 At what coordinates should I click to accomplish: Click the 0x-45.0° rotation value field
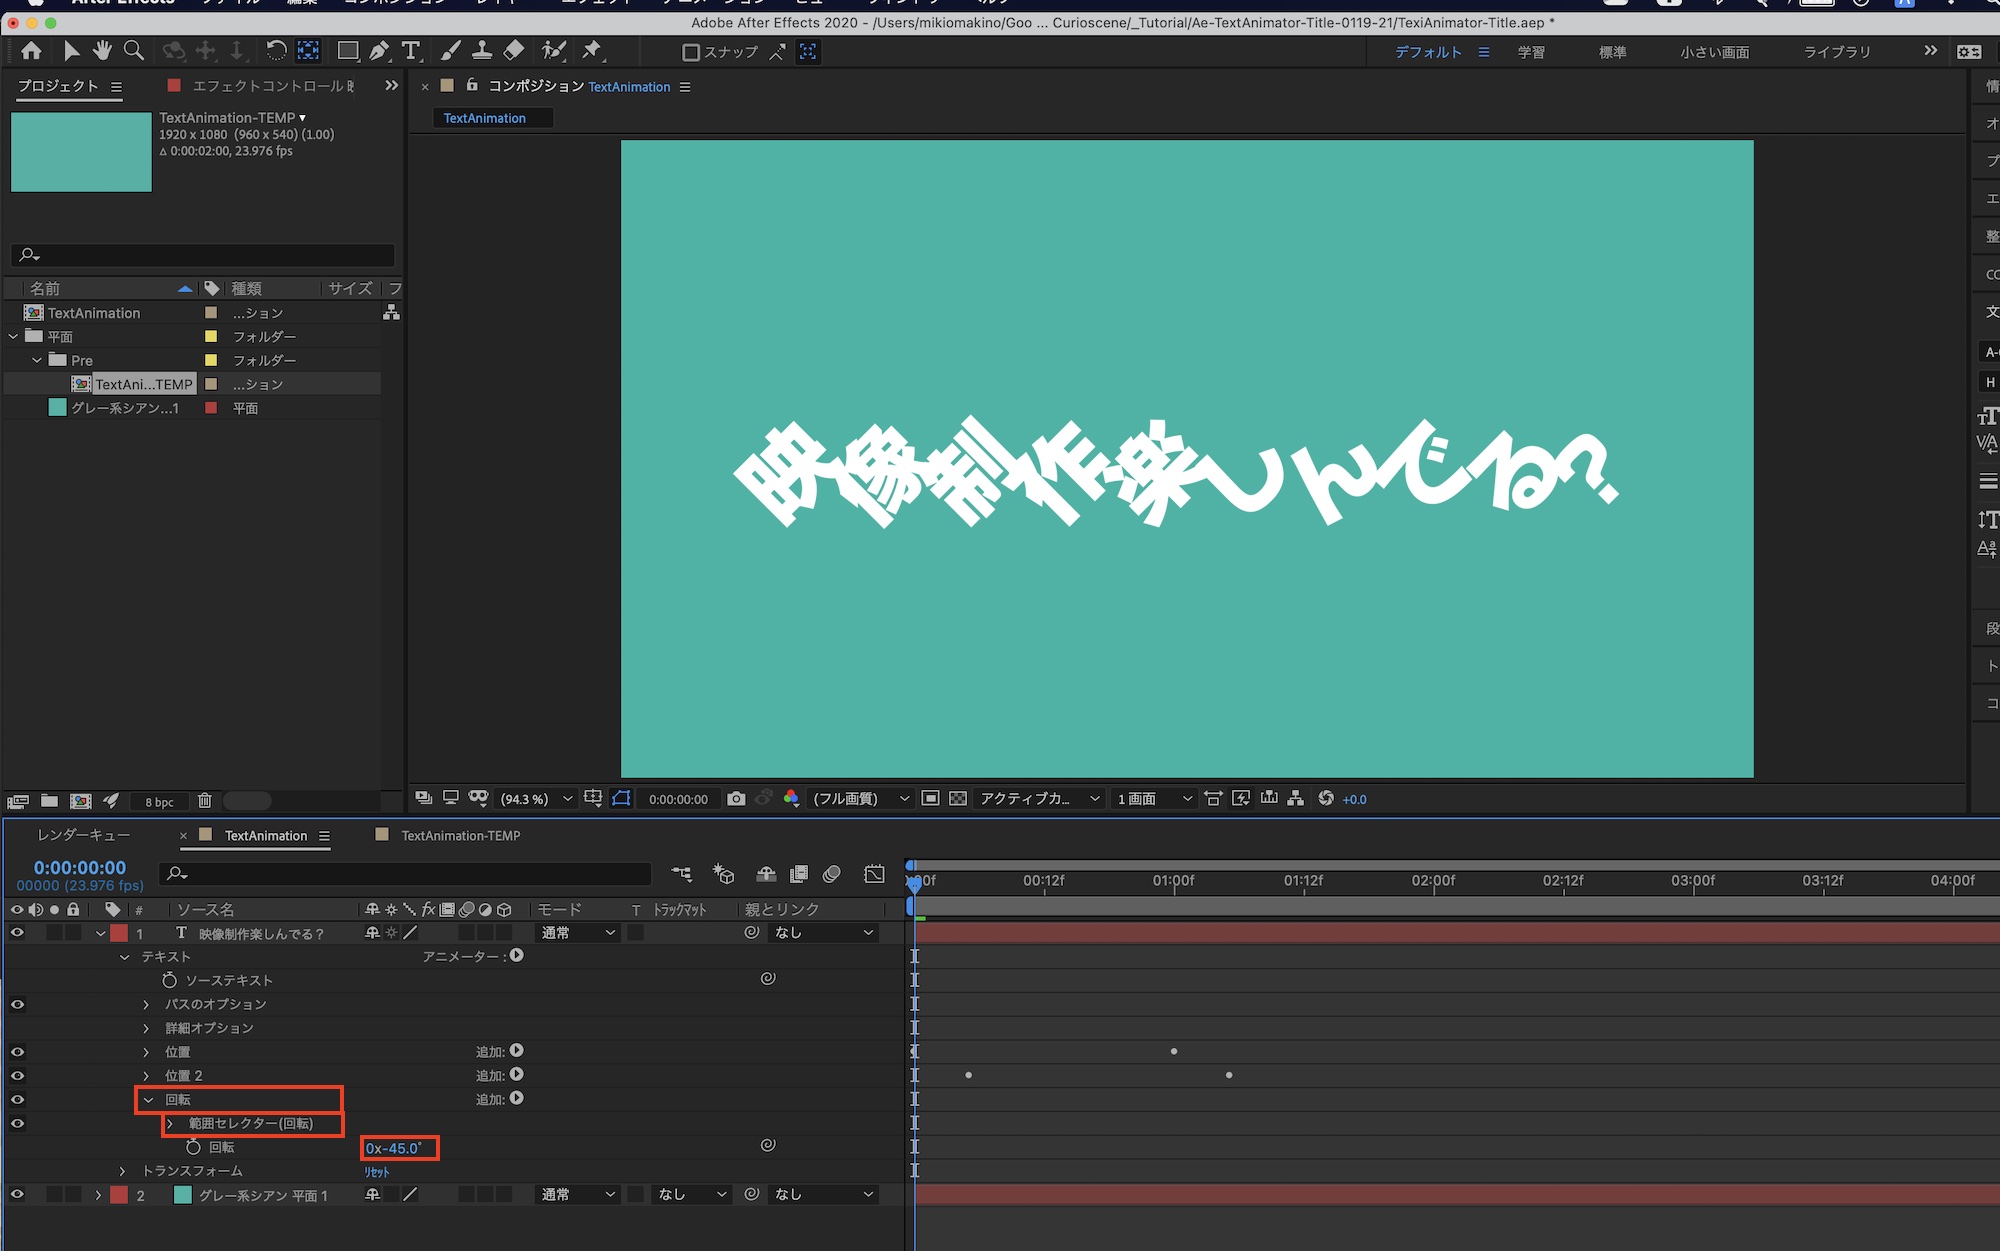tap(394, 1148)
